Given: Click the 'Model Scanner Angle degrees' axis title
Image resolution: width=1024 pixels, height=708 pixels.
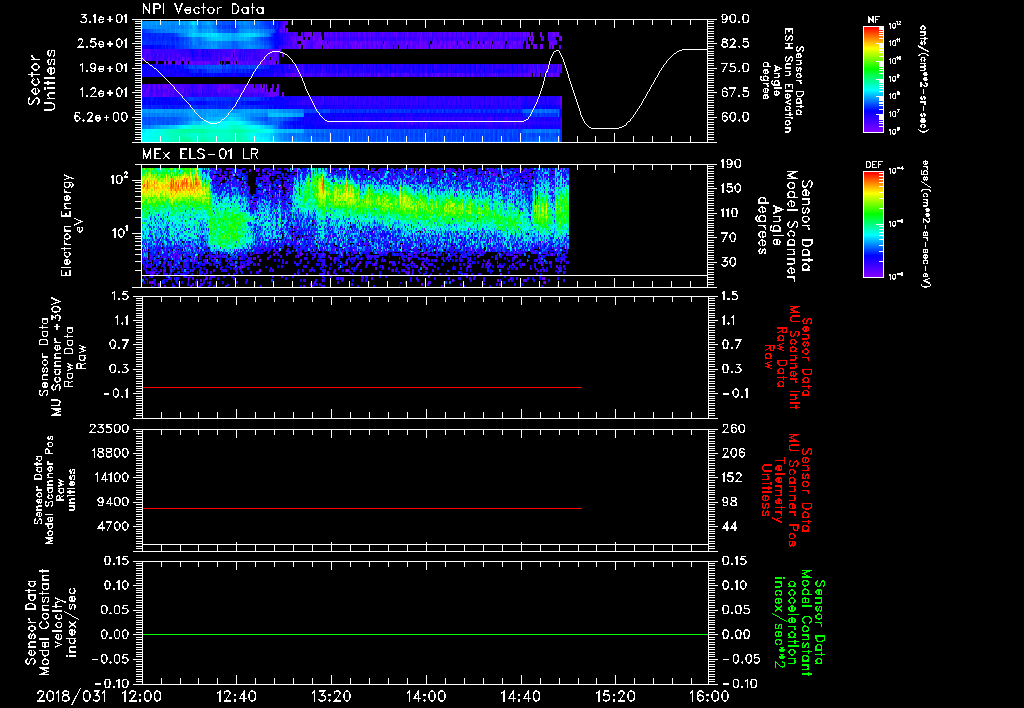Looking at the screenshot, I should pyautogui.click(x=784, y=225).
